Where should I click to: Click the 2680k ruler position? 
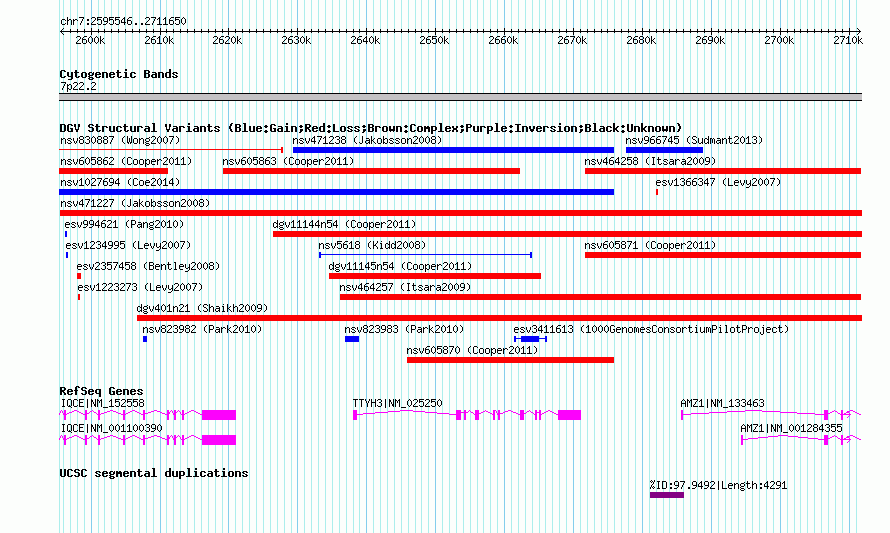click(641, 40)
